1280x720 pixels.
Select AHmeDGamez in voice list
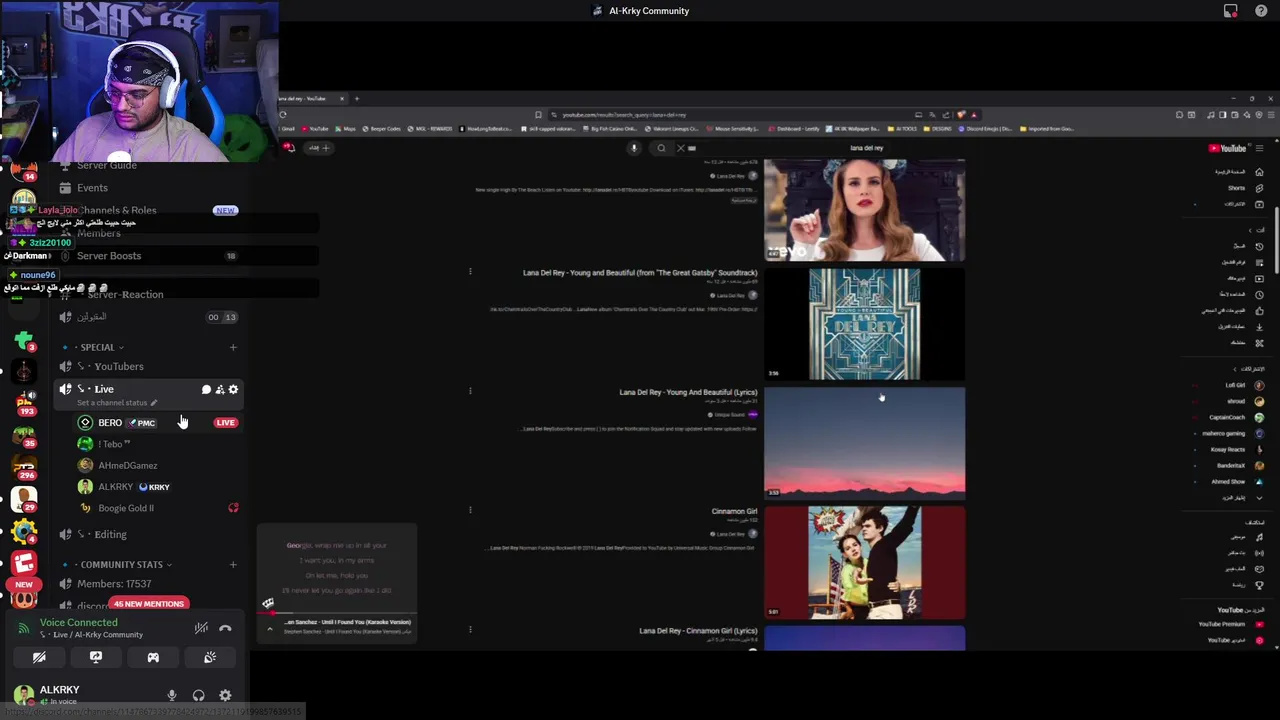pyautogui.click(x=127, y=465)
